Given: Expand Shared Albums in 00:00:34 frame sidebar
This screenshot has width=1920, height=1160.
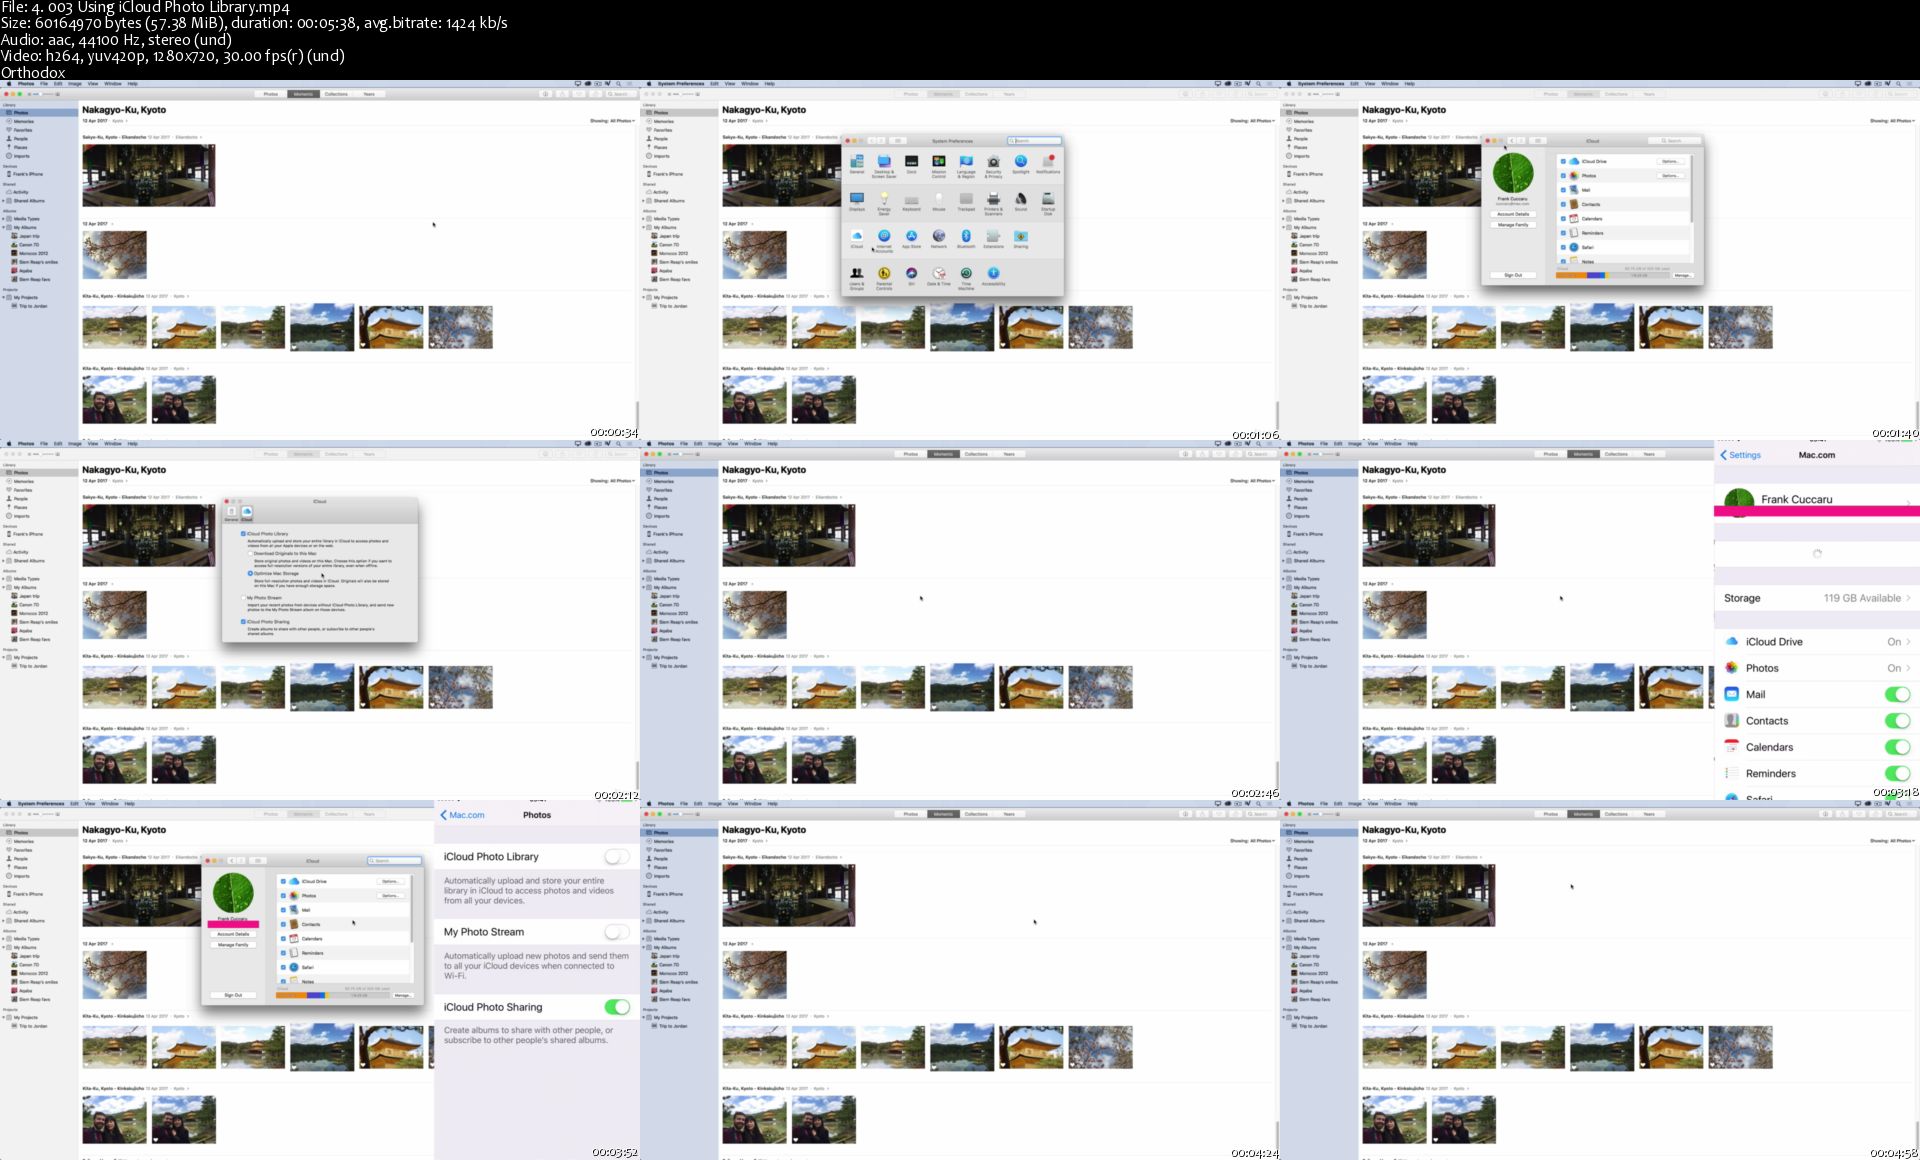Looking at the screenshot, I should pos(4,201).
